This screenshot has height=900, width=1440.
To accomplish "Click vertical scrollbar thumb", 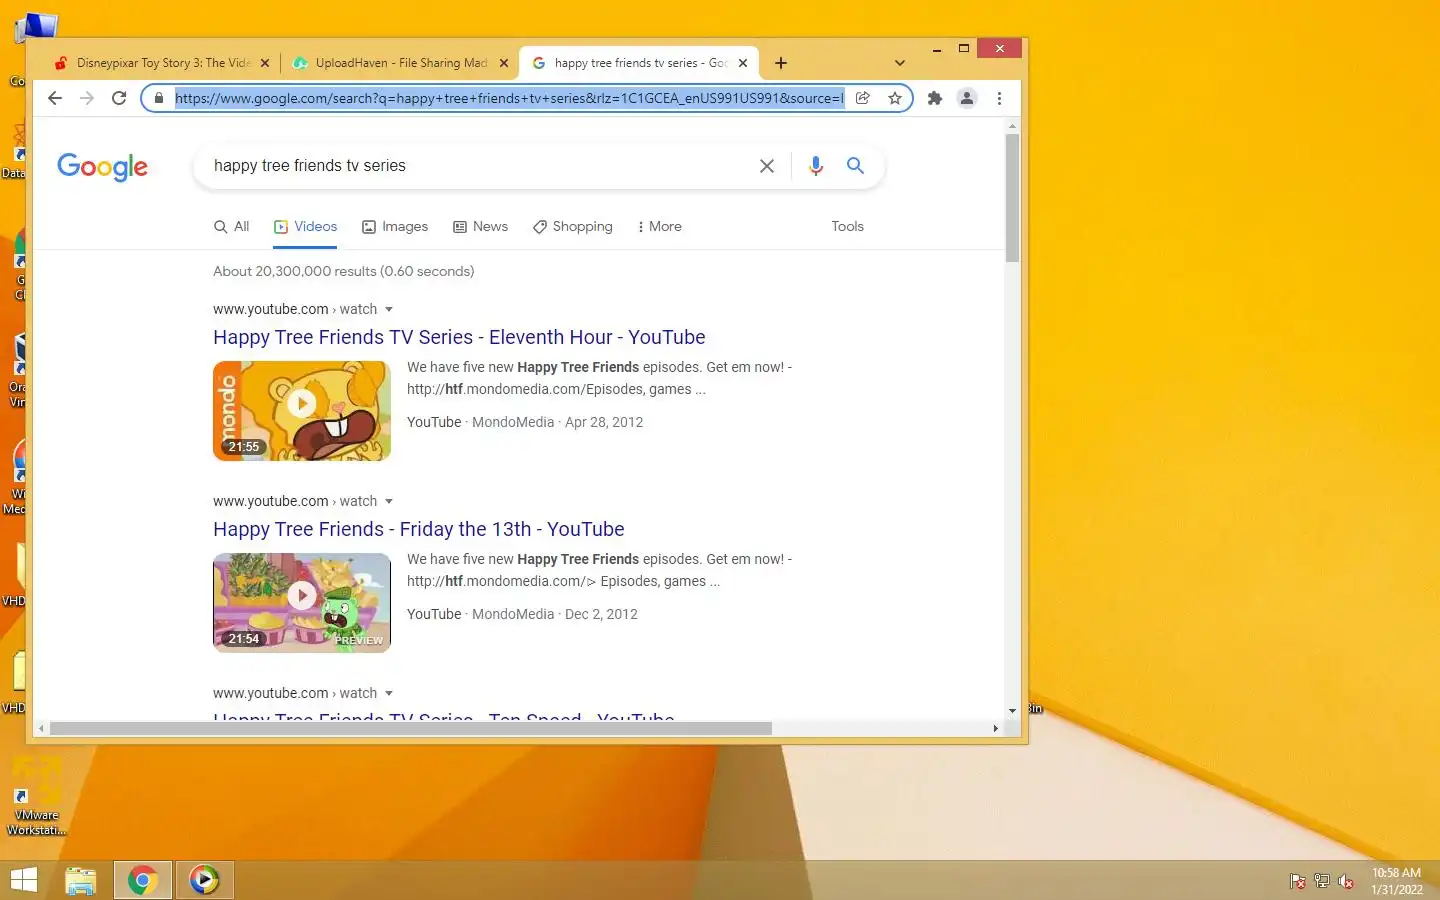I will coord(1012,197).
